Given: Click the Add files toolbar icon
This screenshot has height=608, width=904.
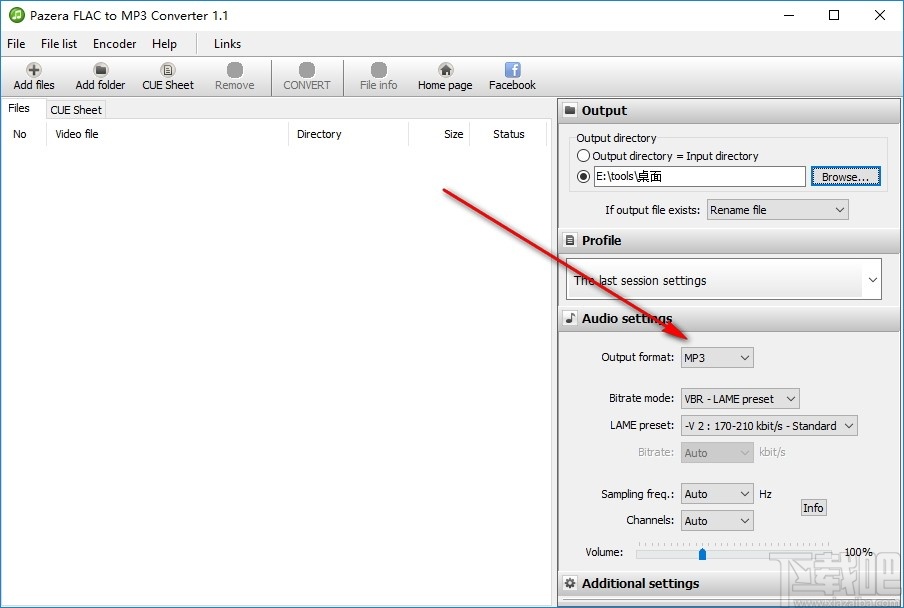Looking at the screenshot, I should pos(32,75).
